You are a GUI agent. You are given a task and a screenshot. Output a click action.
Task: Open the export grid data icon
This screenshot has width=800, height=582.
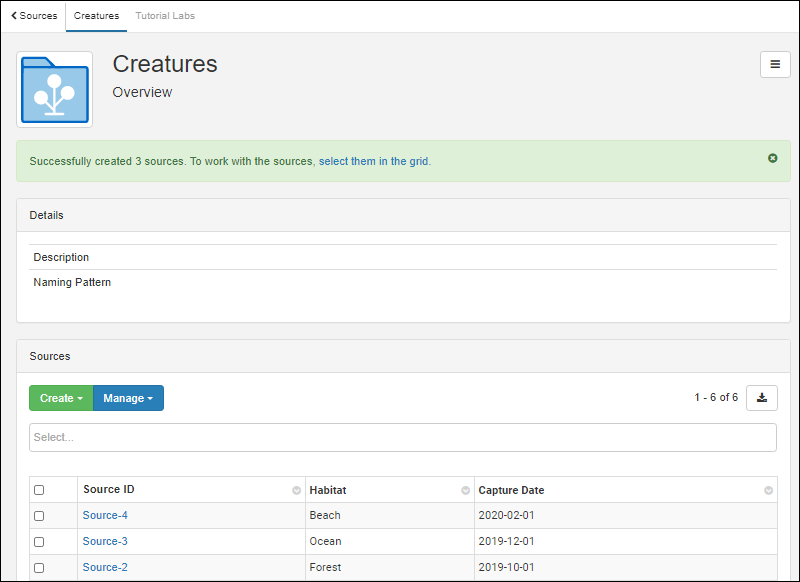[x=762, y=397]
